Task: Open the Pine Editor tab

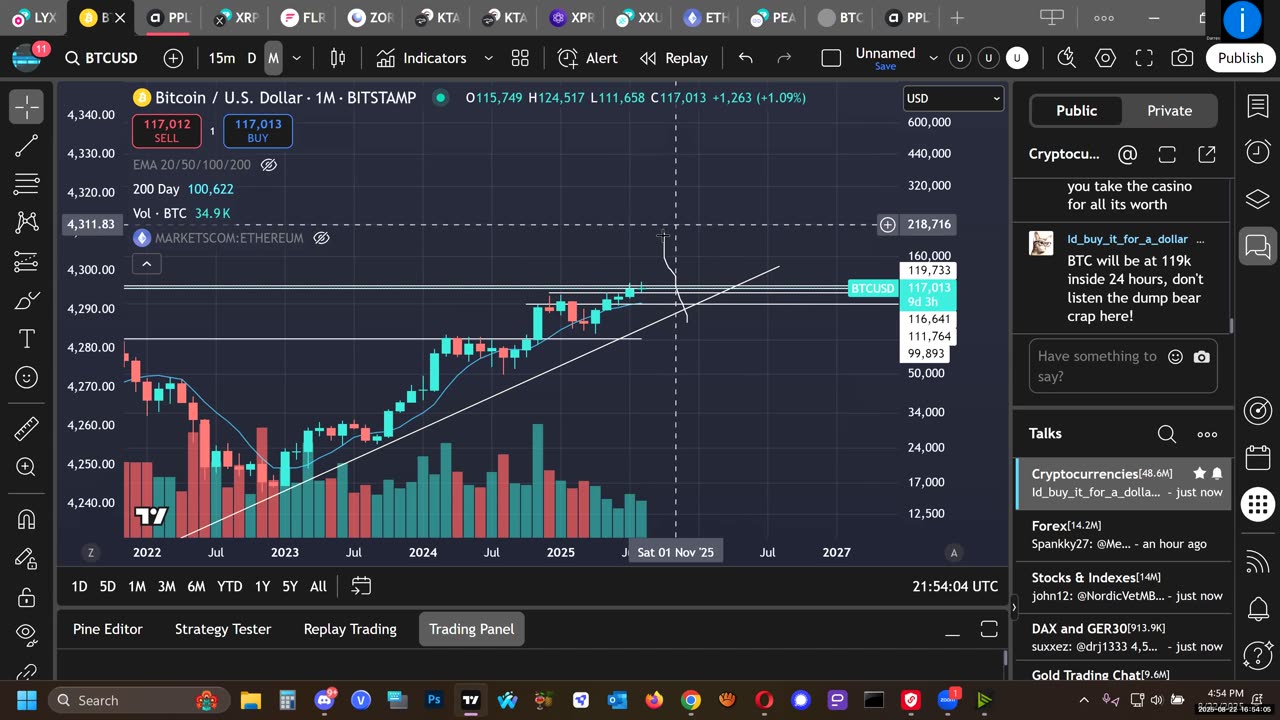Action: [108, 629]
